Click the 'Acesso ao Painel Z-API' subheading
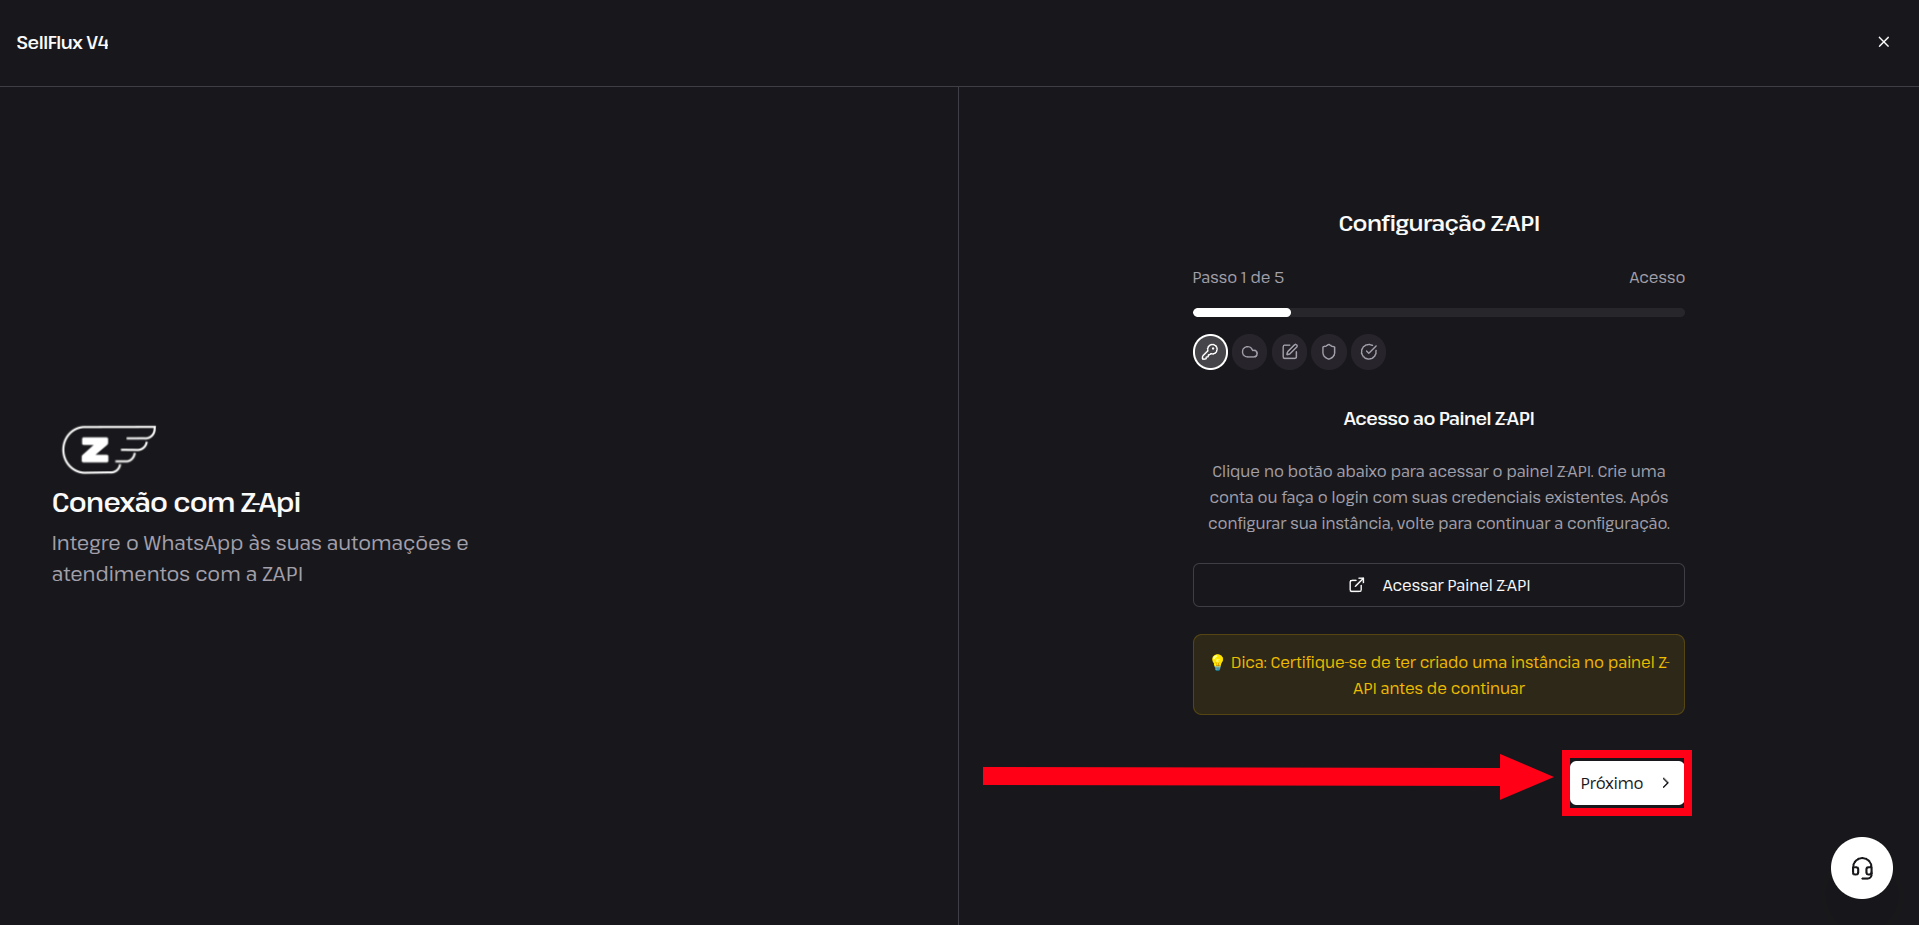This screenshot has height=925, width=1919. tap(1439, 419)
